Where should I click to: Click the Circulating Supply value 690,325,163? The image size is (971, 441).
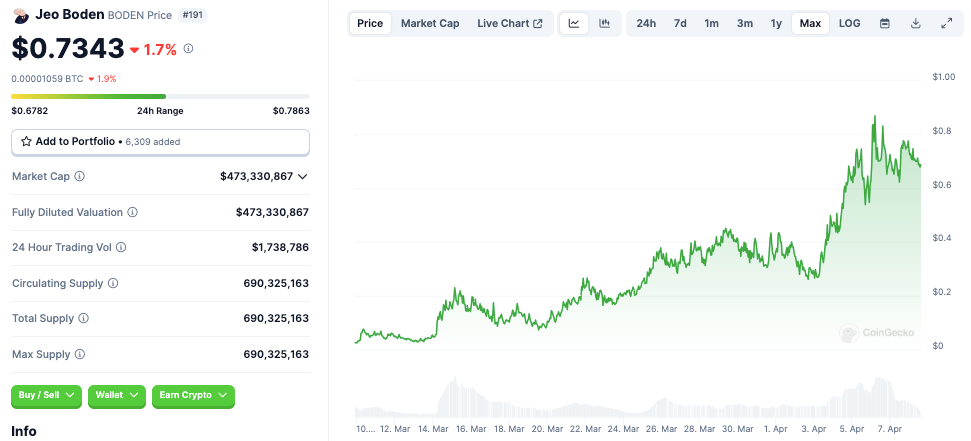point(276,283)
